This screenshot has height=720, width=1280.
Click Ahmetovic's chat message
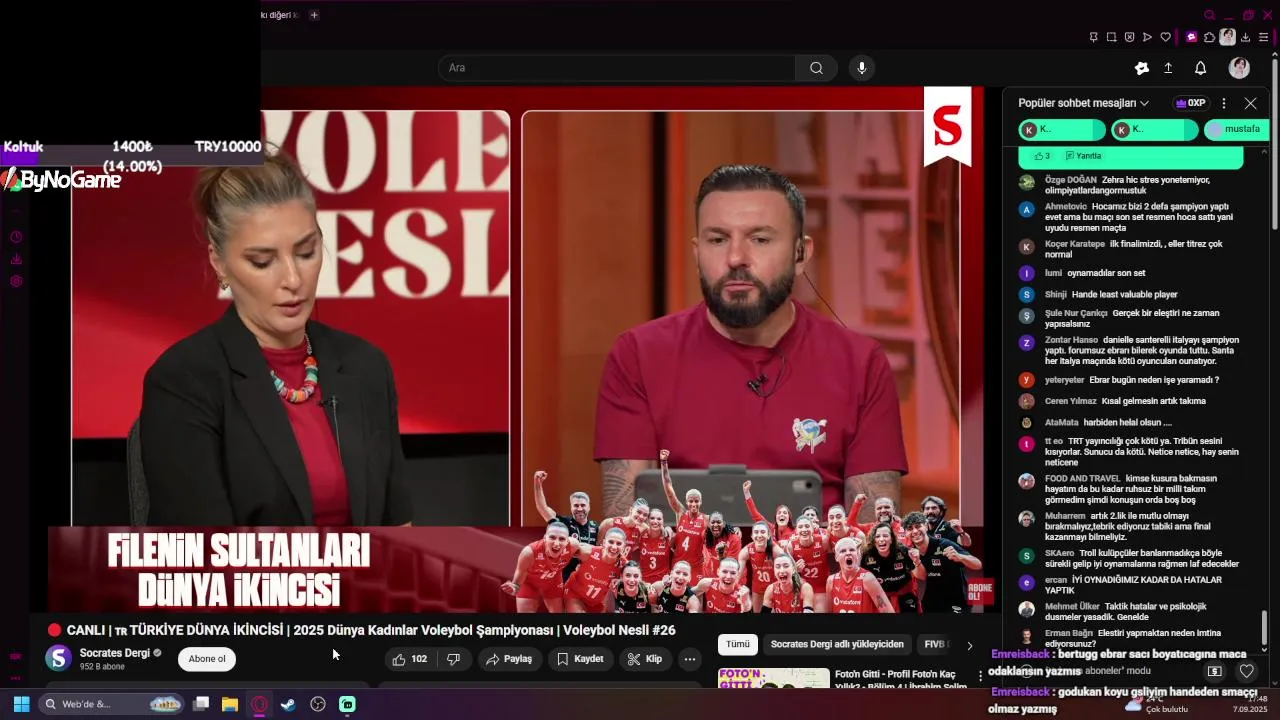coord(1131,217)
